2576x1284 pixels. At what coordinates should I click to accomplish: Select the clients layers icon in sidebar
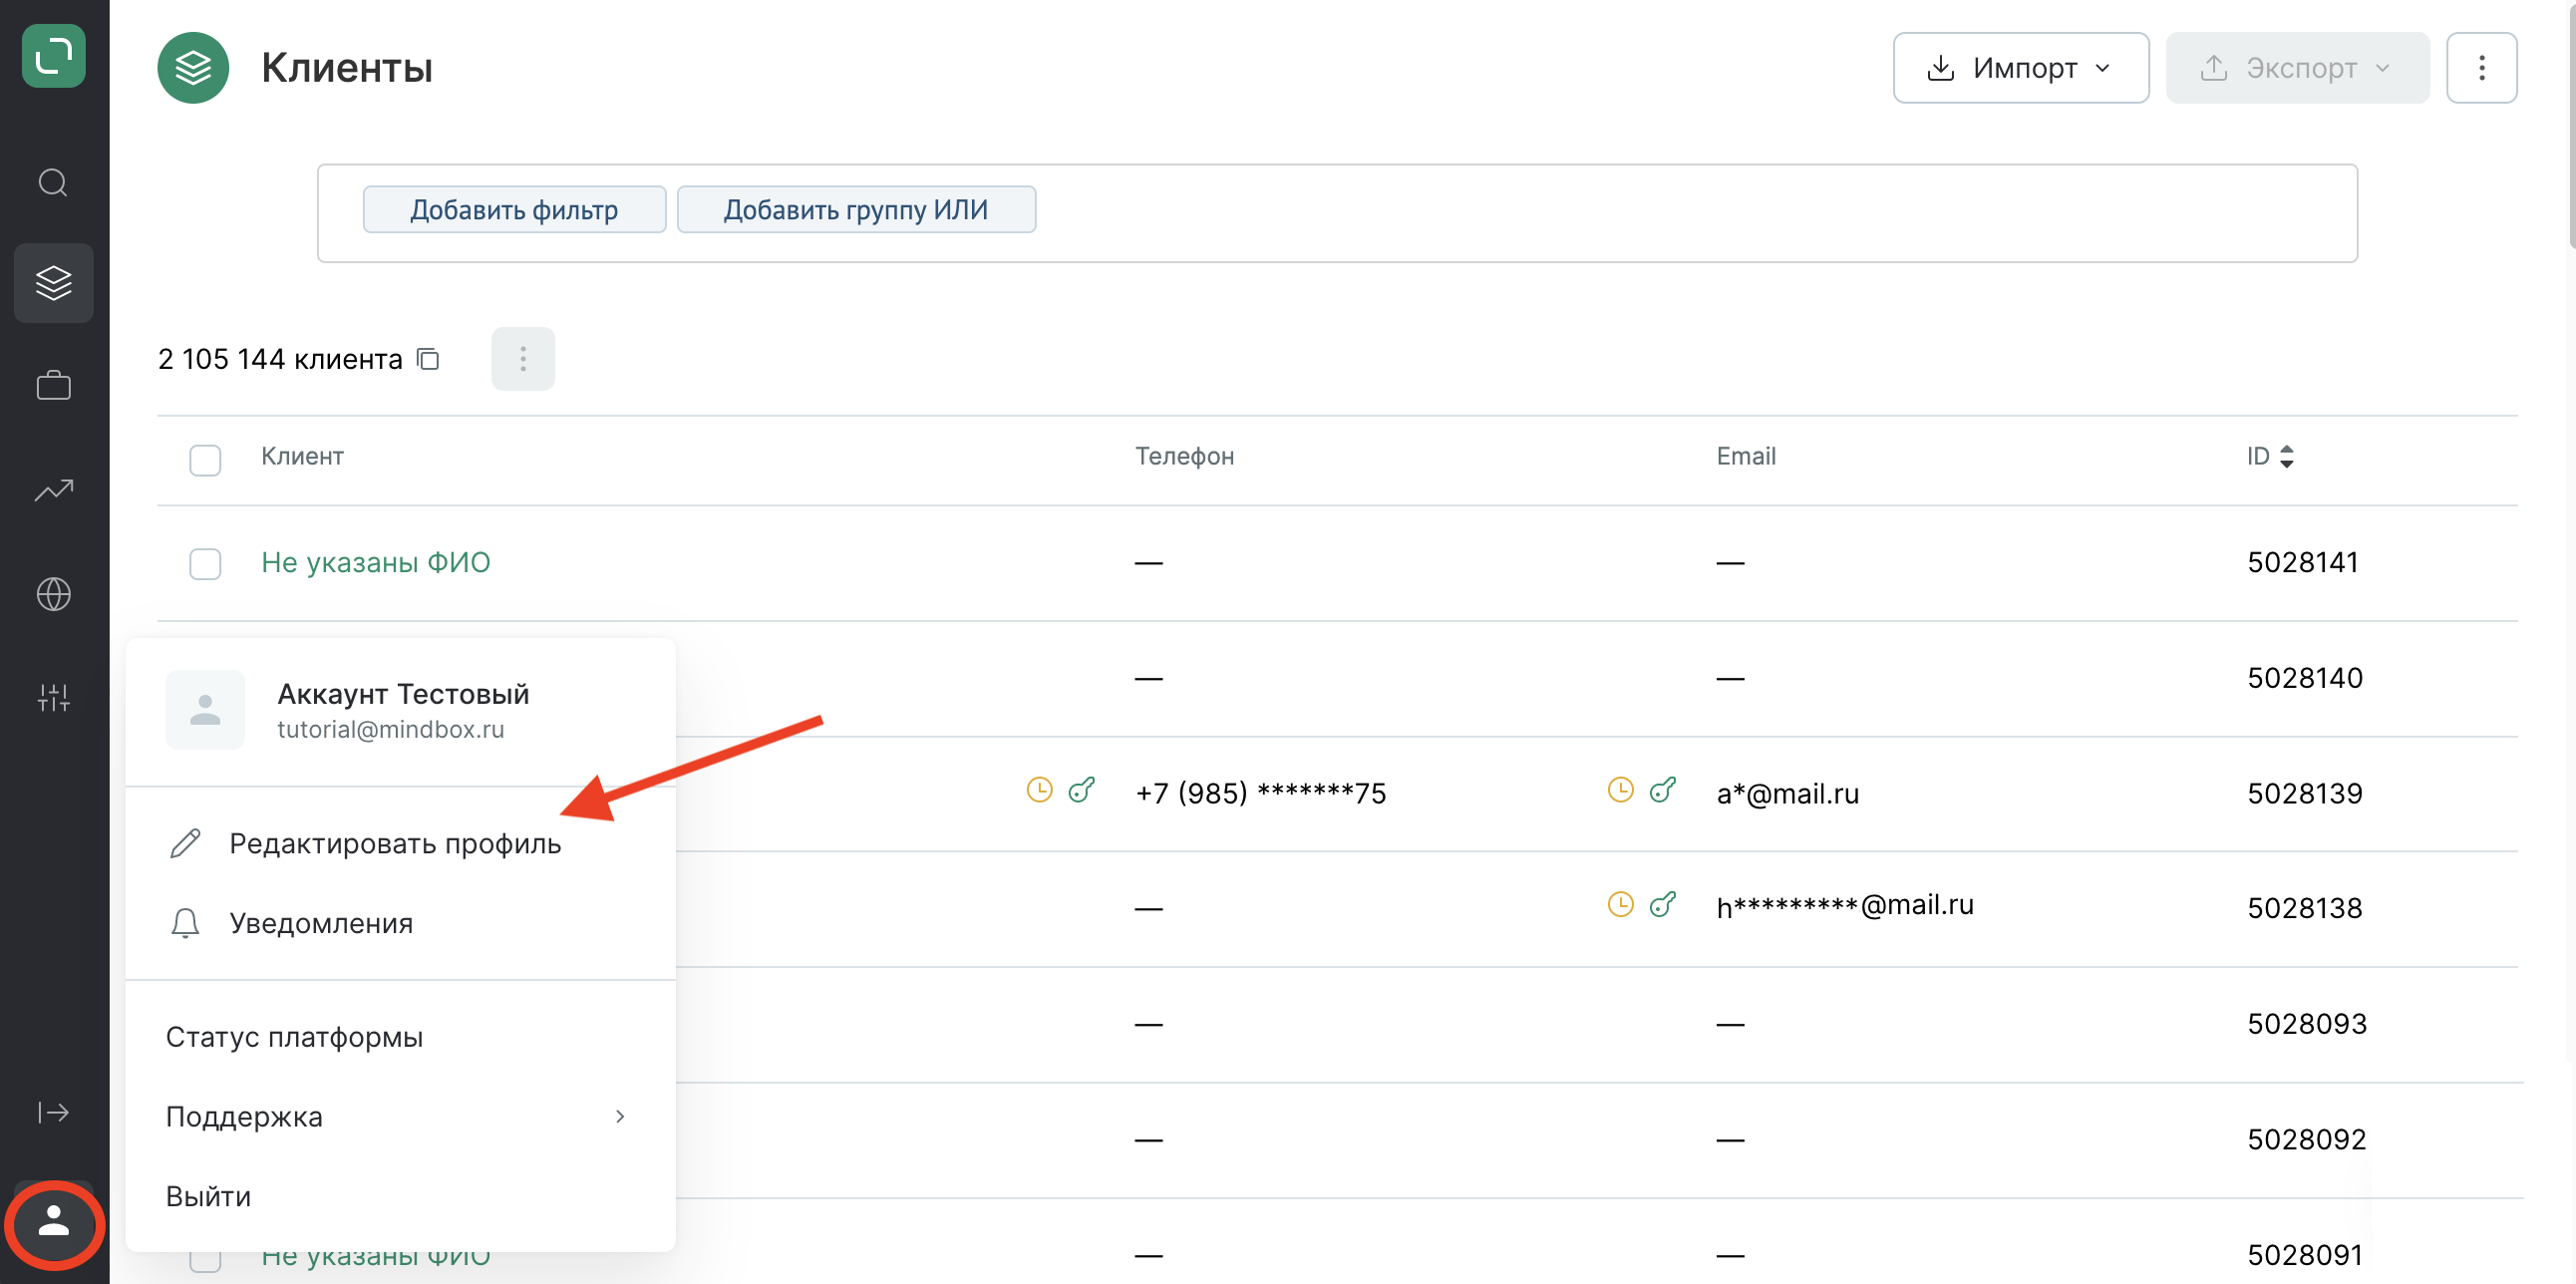(54, 283)
